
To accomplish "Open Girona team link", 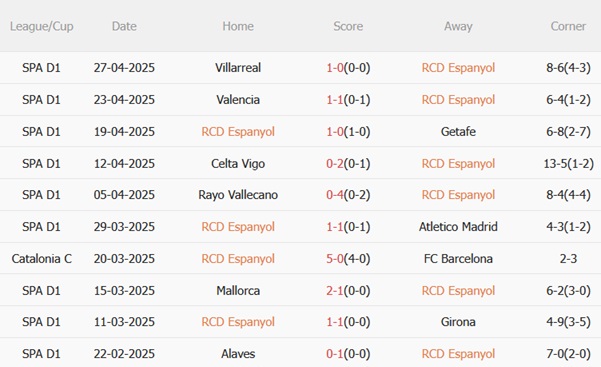I will click(458, 322).
